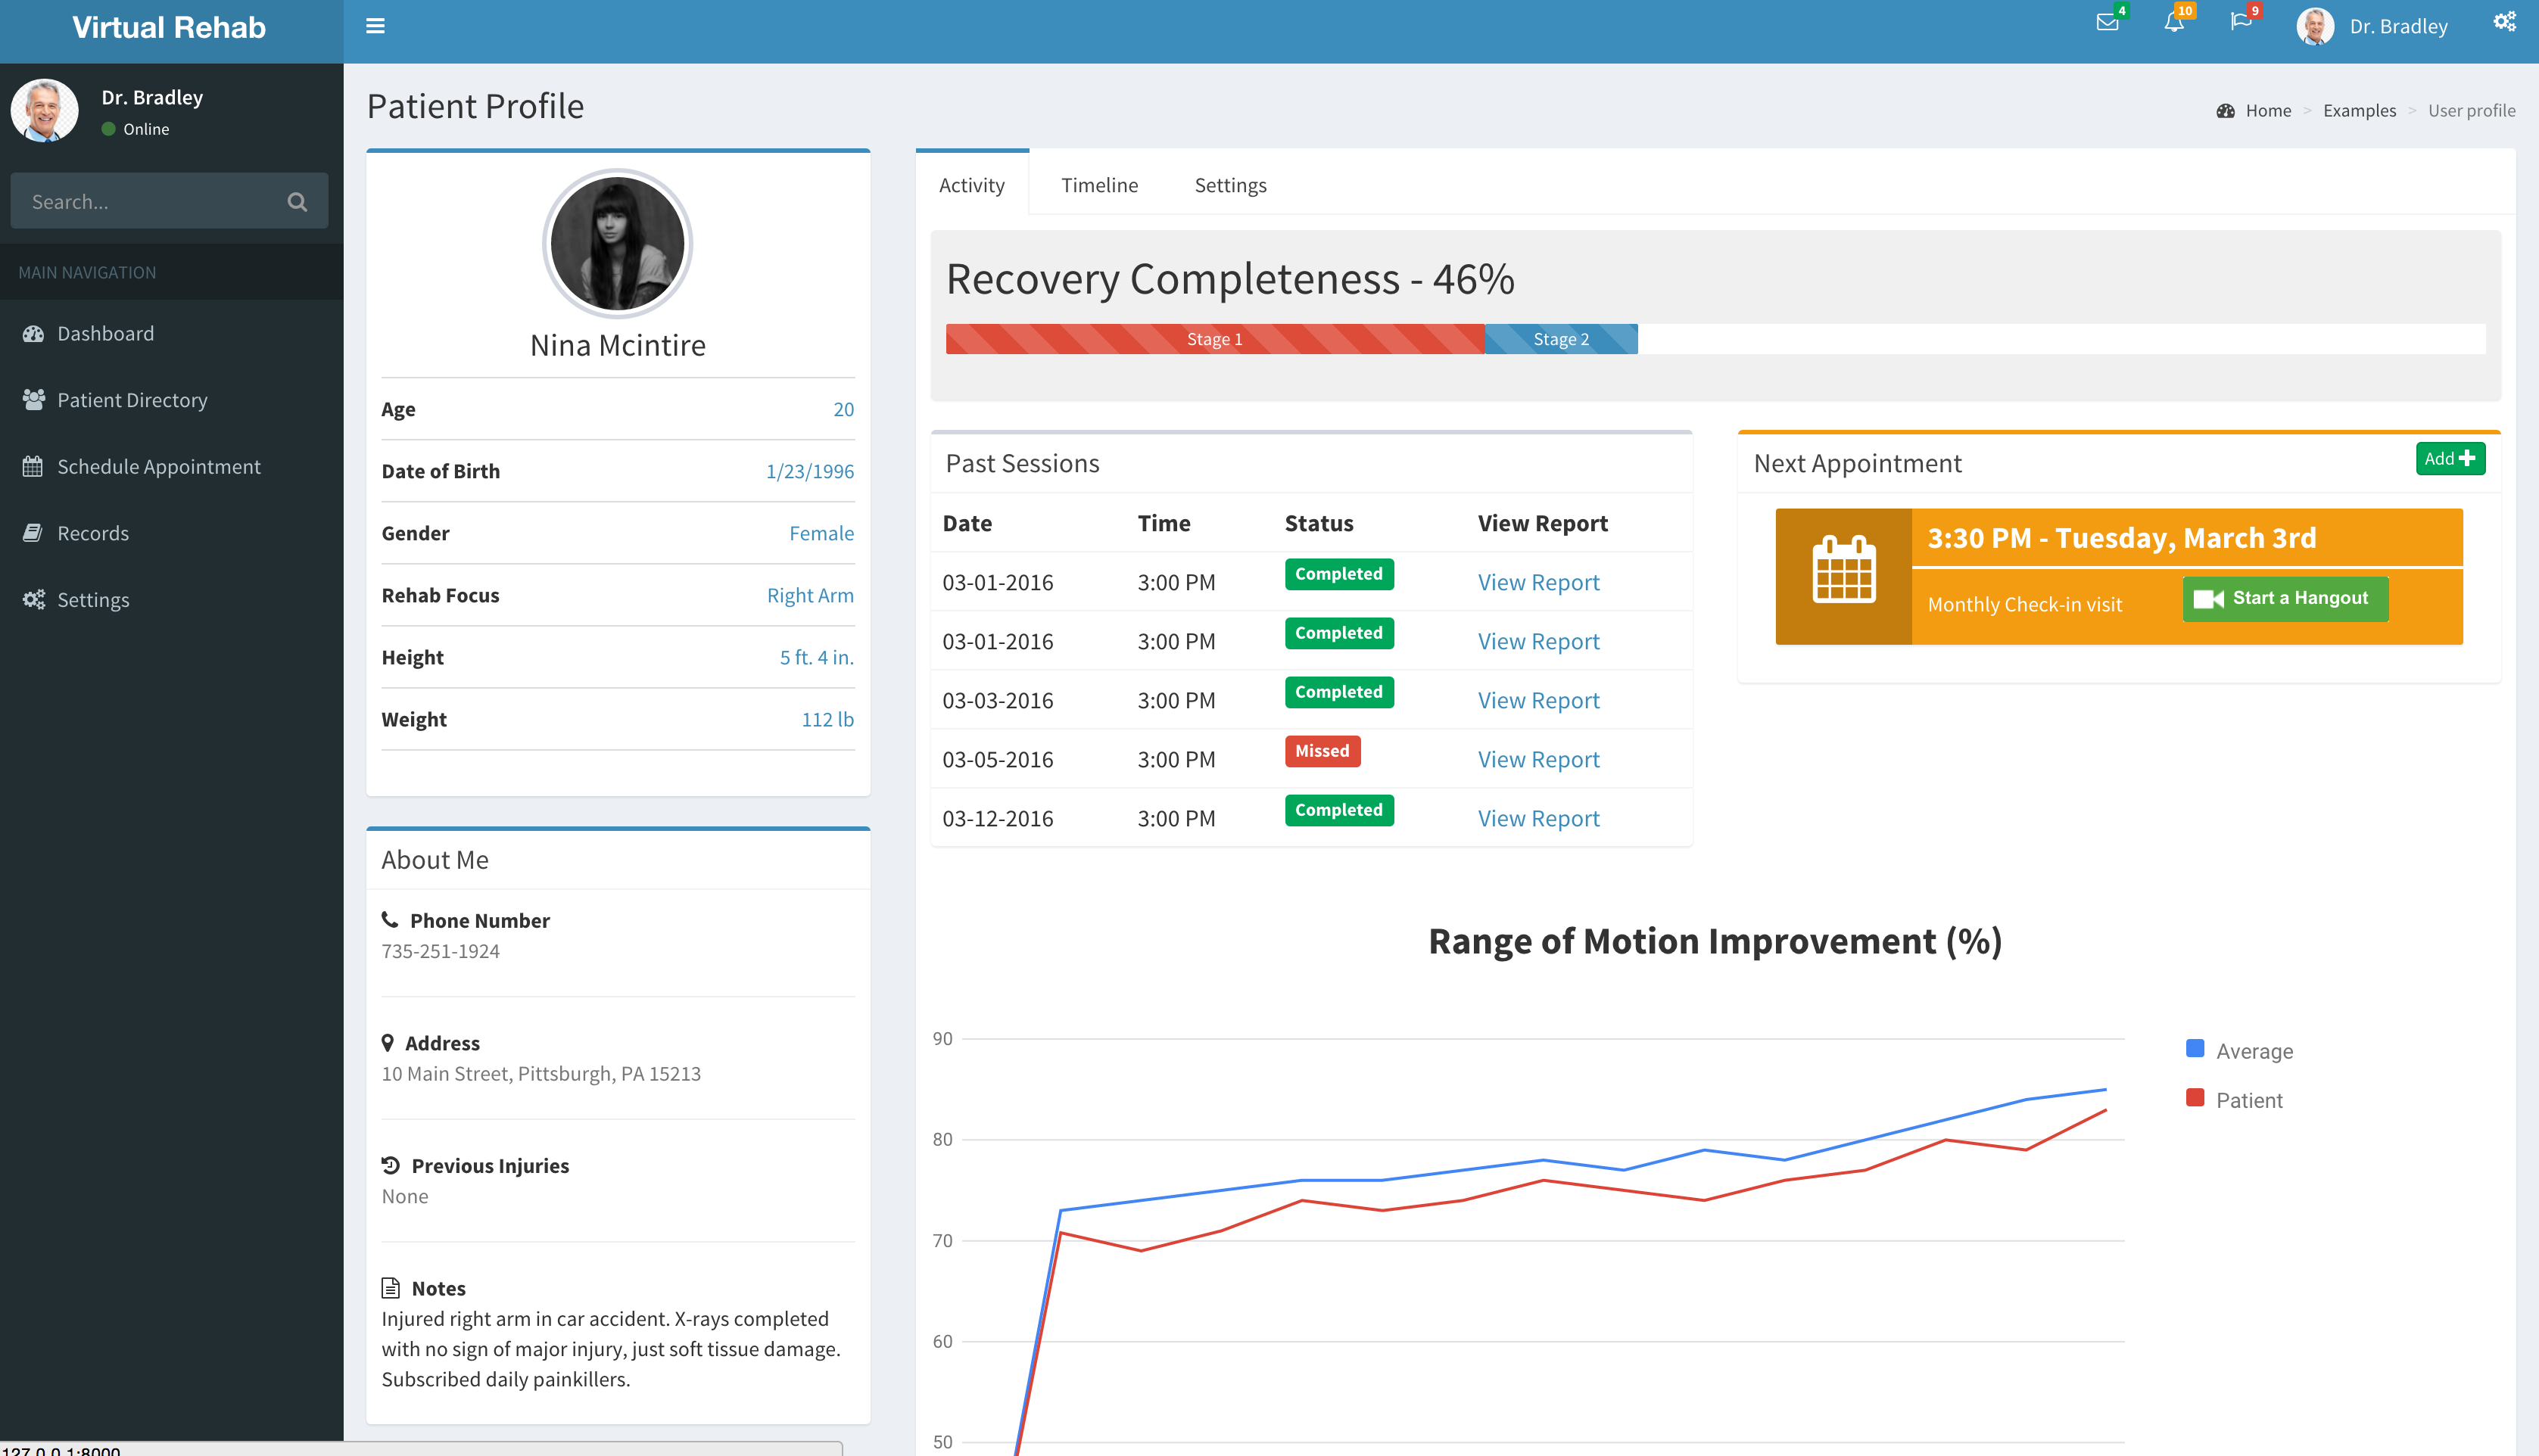Open Patient Directory in sidebar
The width and height of the screenshot is (2539, 1456).
132,400
